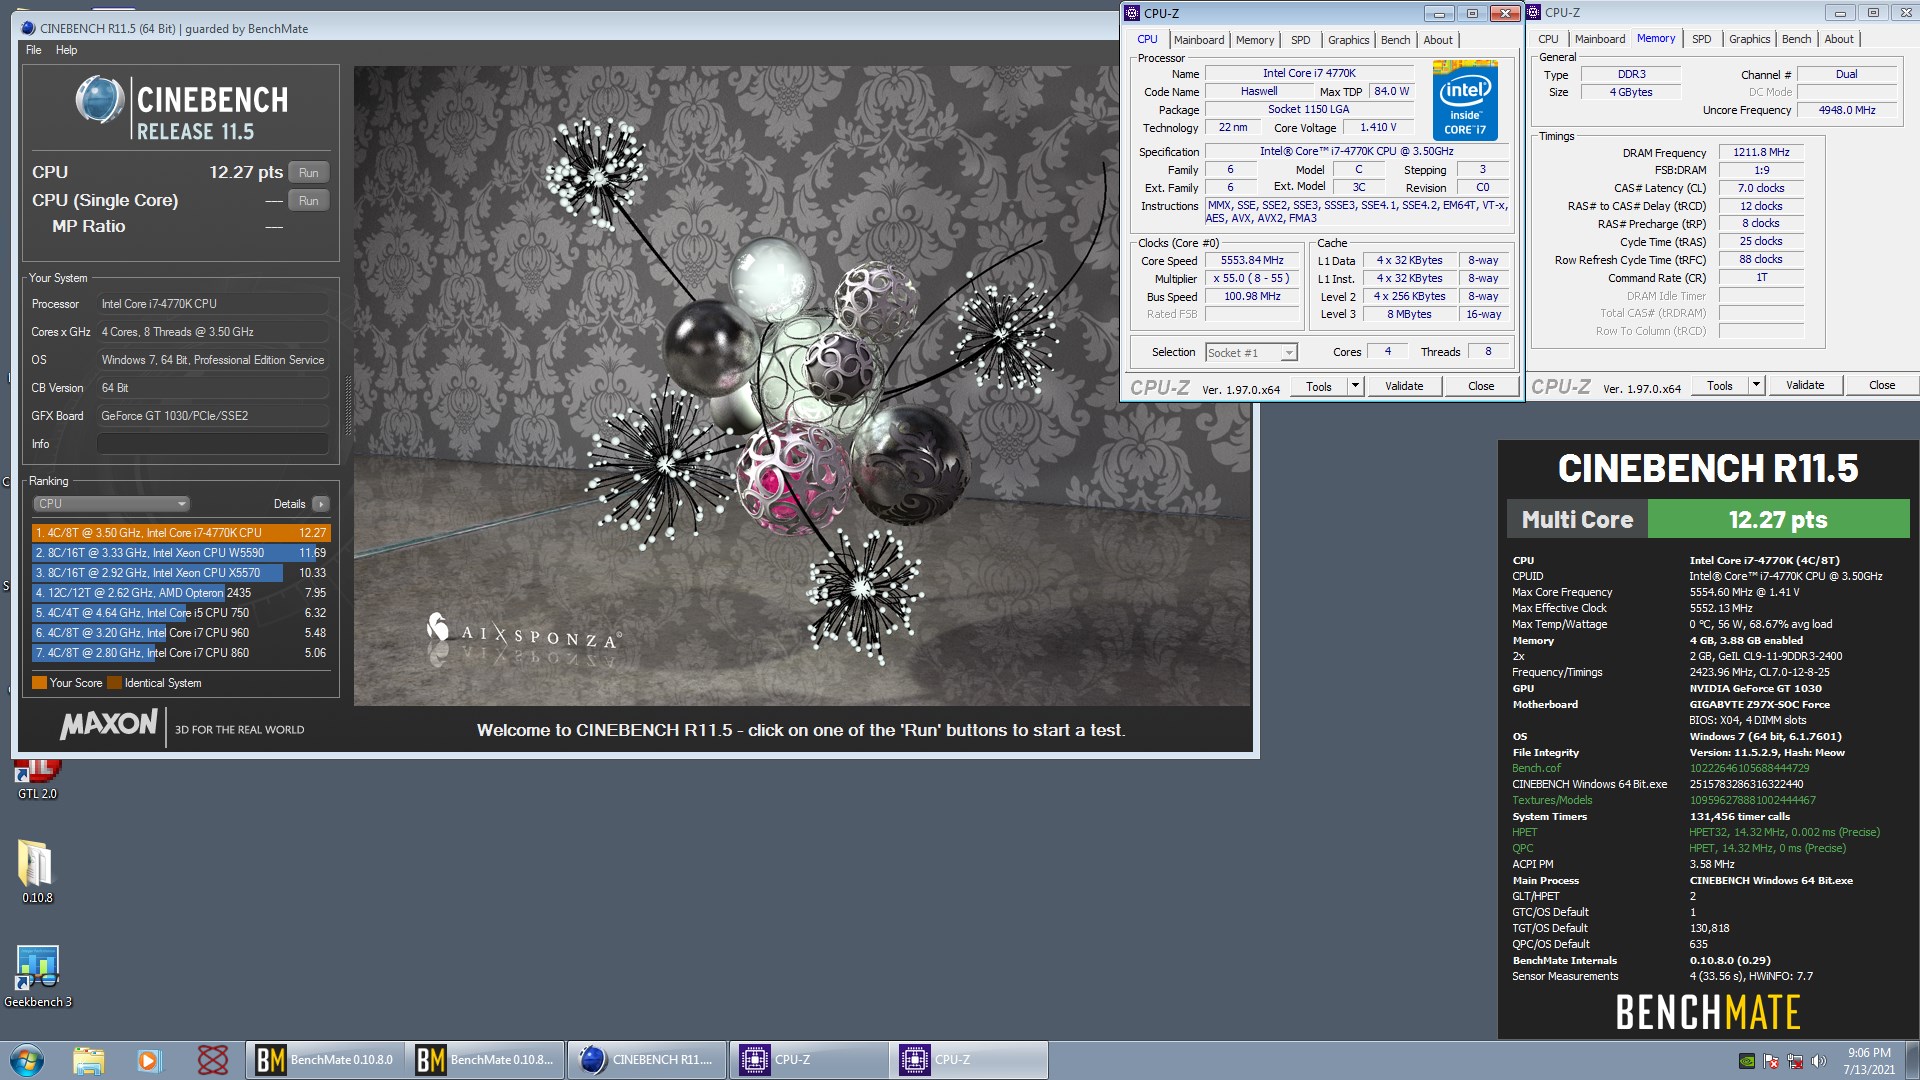Open the CPU ranking type dropdown
Screen dimensions: 1920x1080
click(x=111, y=504)
